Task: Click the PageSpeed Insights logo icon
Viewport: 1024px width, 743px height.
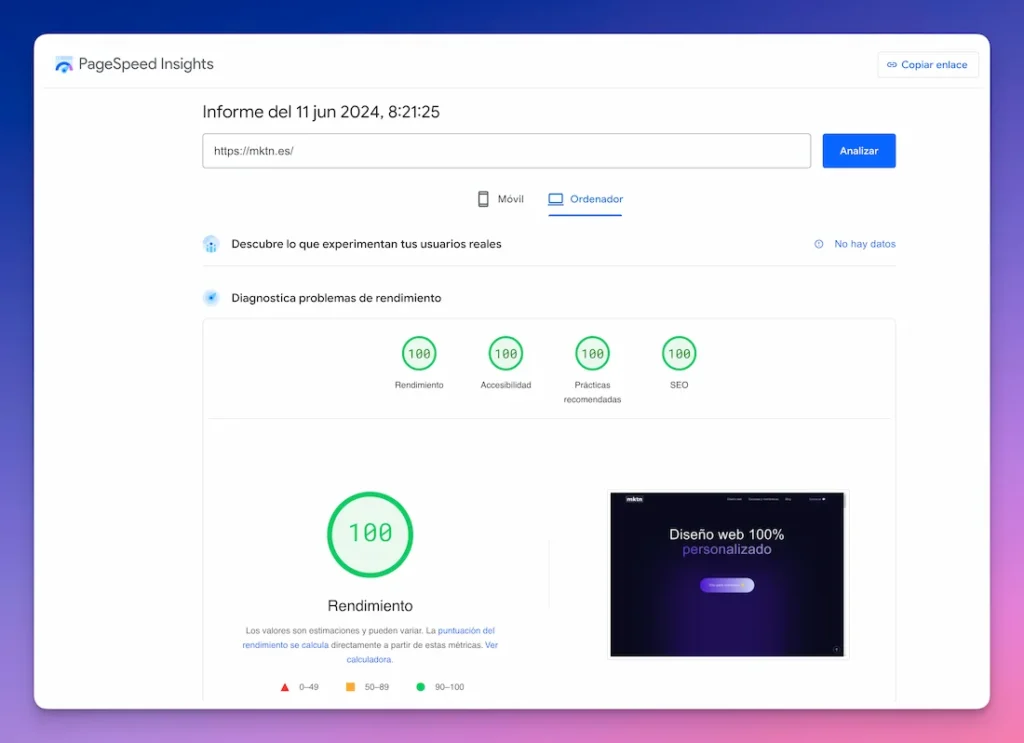Action: point(63,63)
